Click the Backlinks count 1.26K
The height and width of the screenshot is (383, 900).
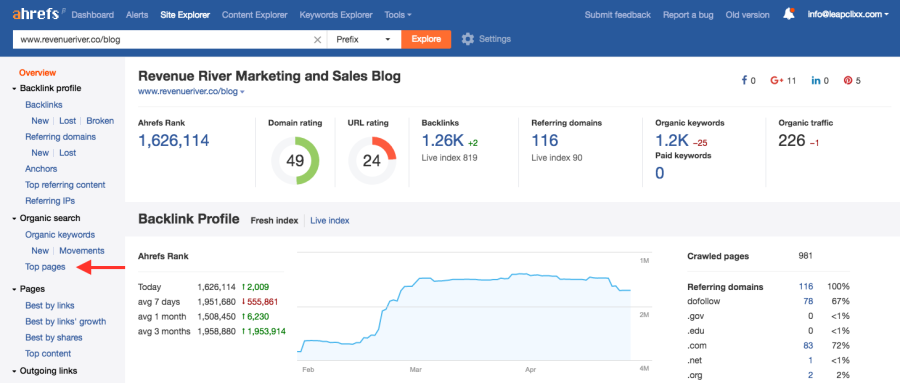(x=443, y=141)
